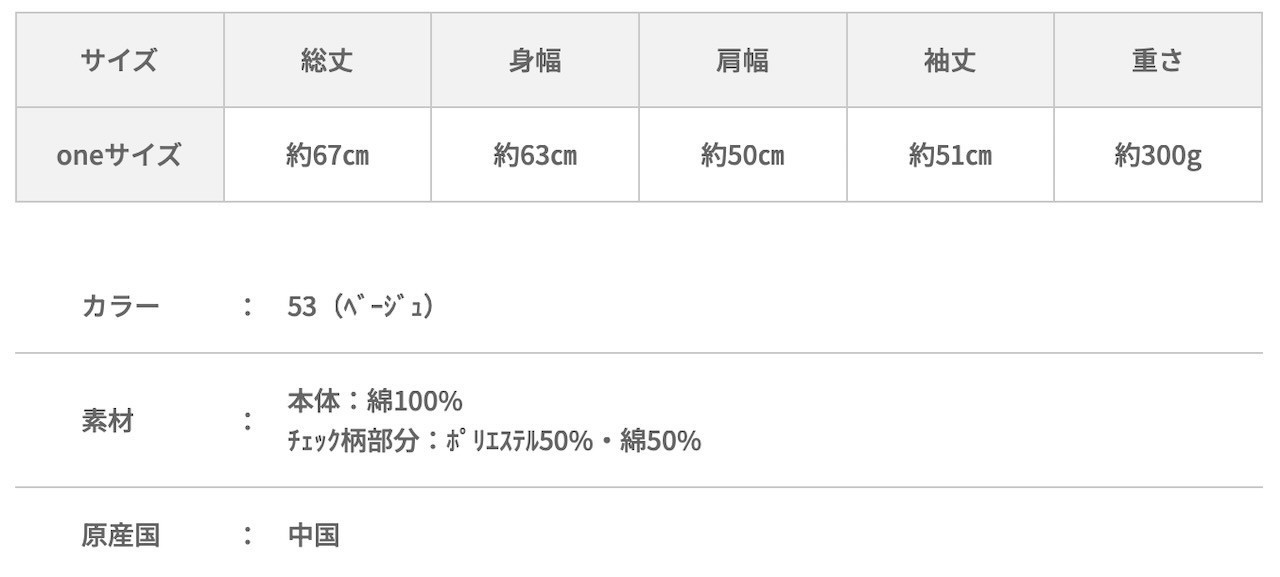Click the 約67cm length value

click(x=327, y=156)
